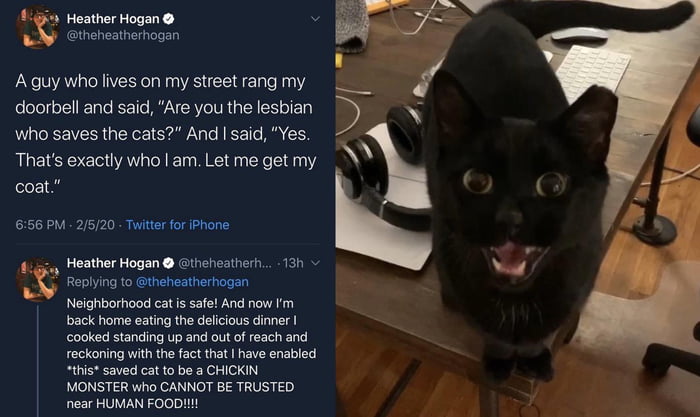Open the Twitter for iPhone source link
The width and height of the screenshot is (700, 417).
coord(177,224)
